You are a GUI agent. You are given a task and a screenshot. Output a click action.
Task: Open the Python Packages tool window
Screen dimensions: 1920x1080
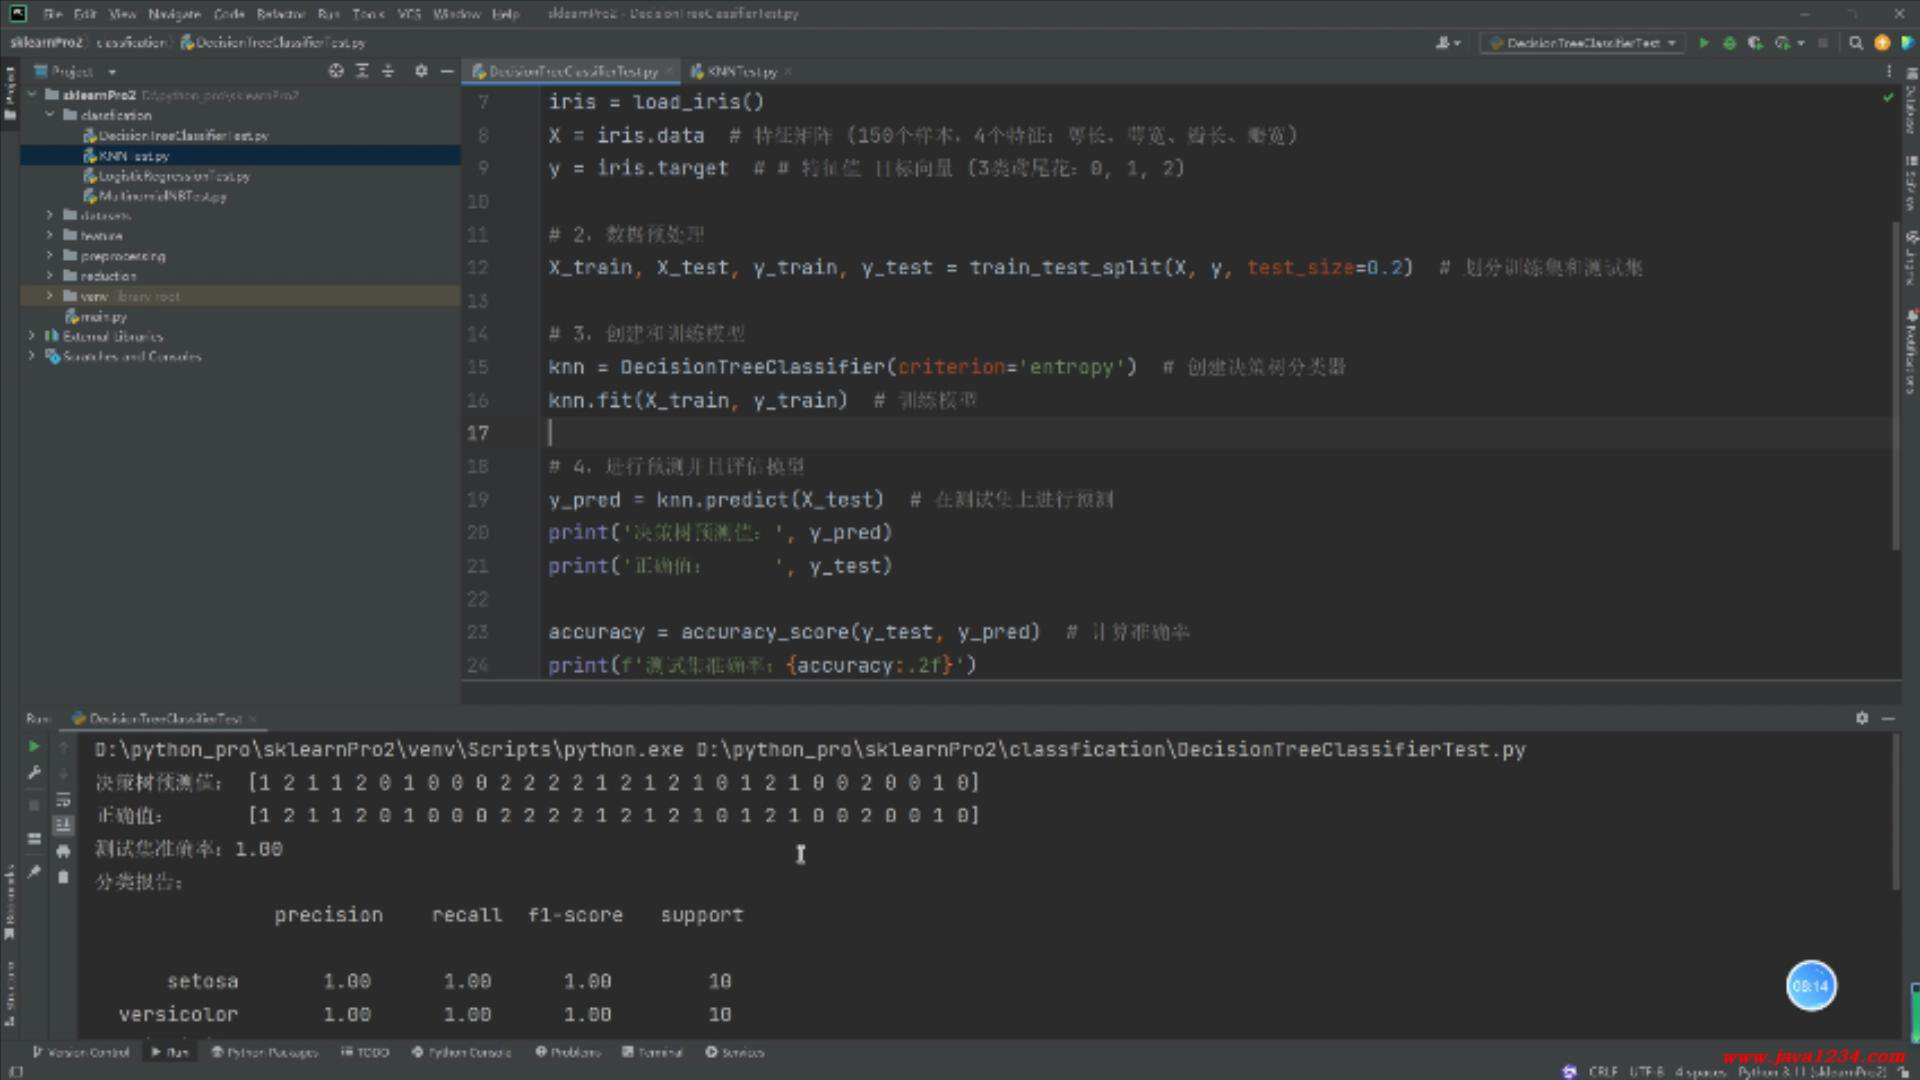click(264, 1052)
